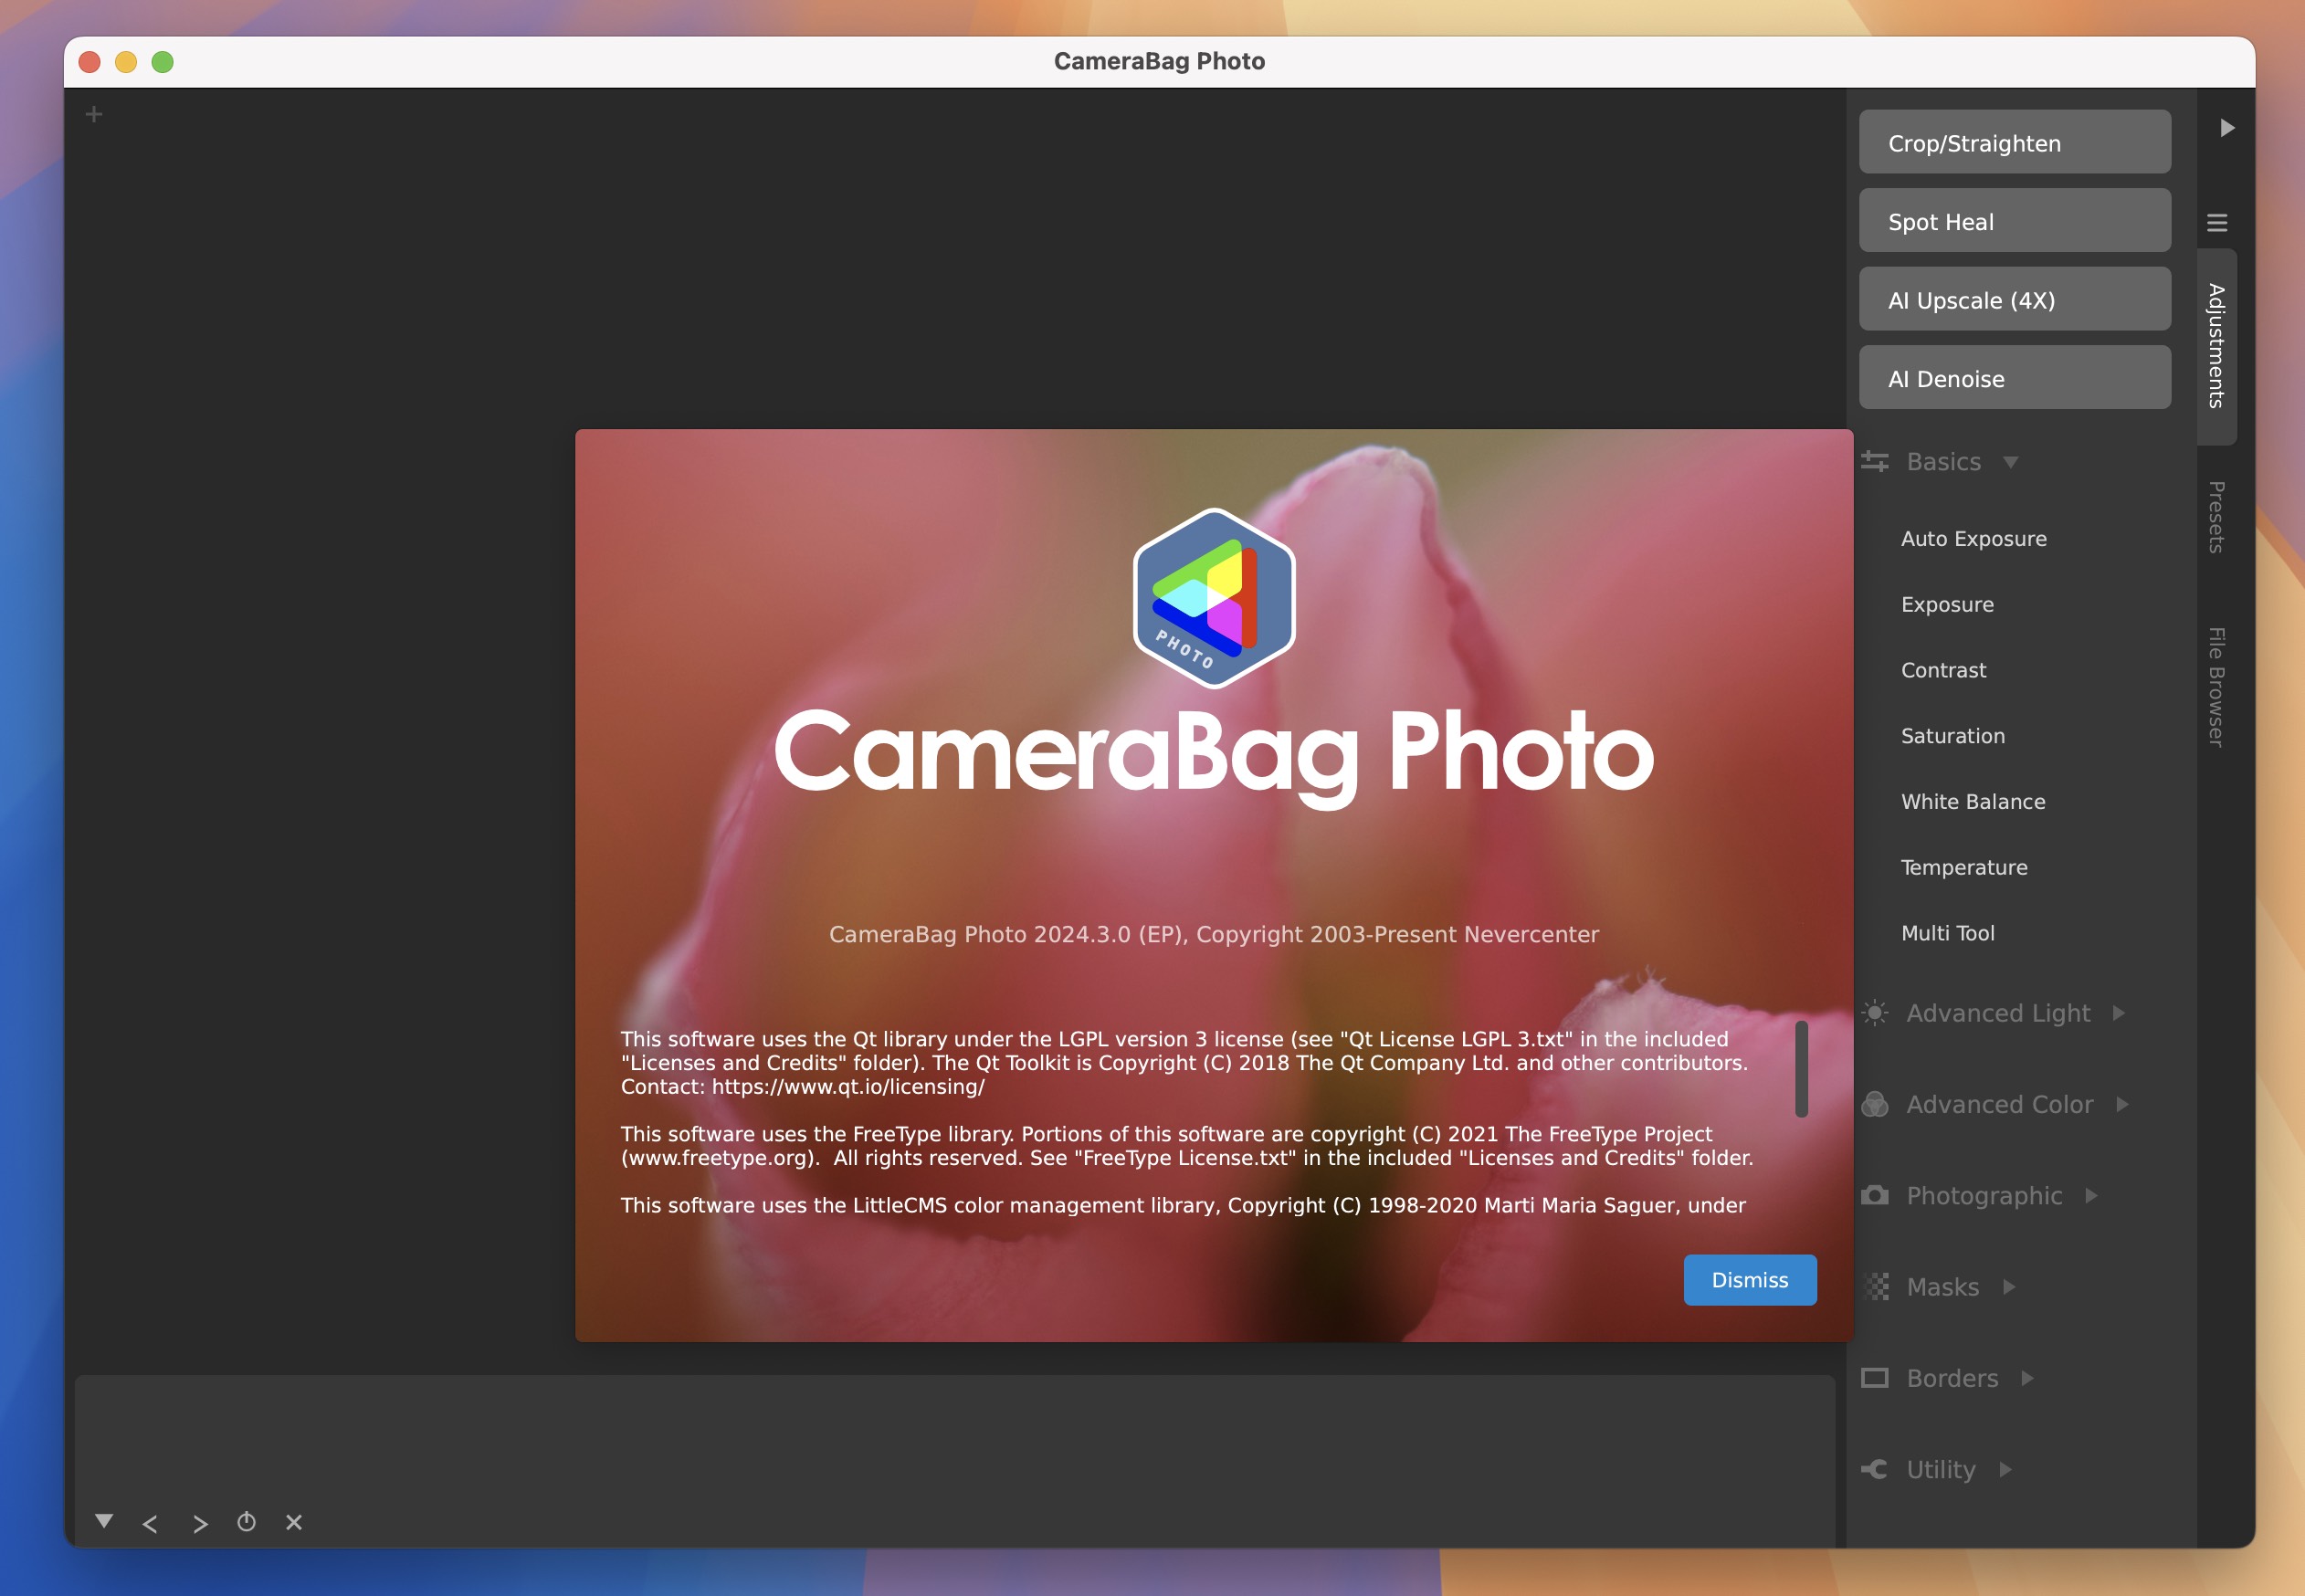
Task: Add the Contrast adjustment
Action: click(x=1943, y=670)
